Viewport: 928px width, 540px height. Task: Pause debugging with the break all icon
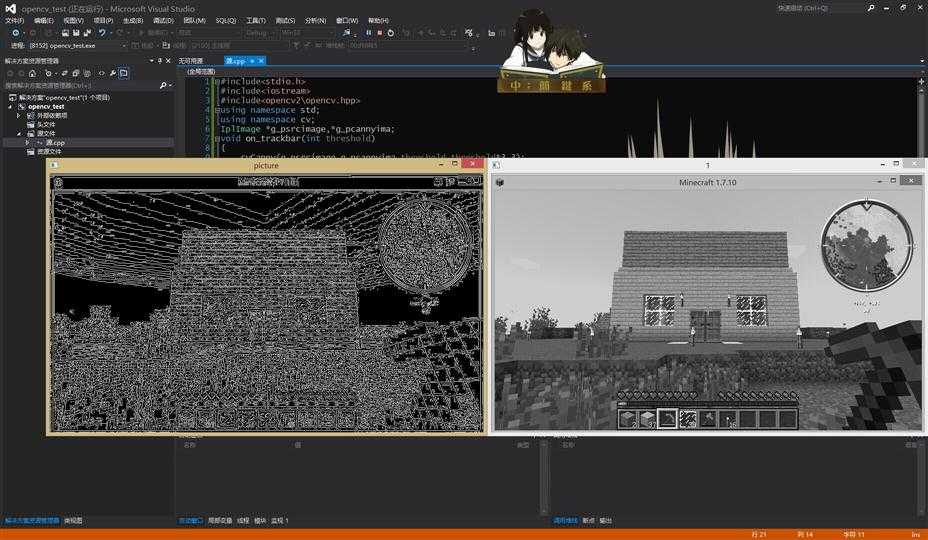(369, 33)
